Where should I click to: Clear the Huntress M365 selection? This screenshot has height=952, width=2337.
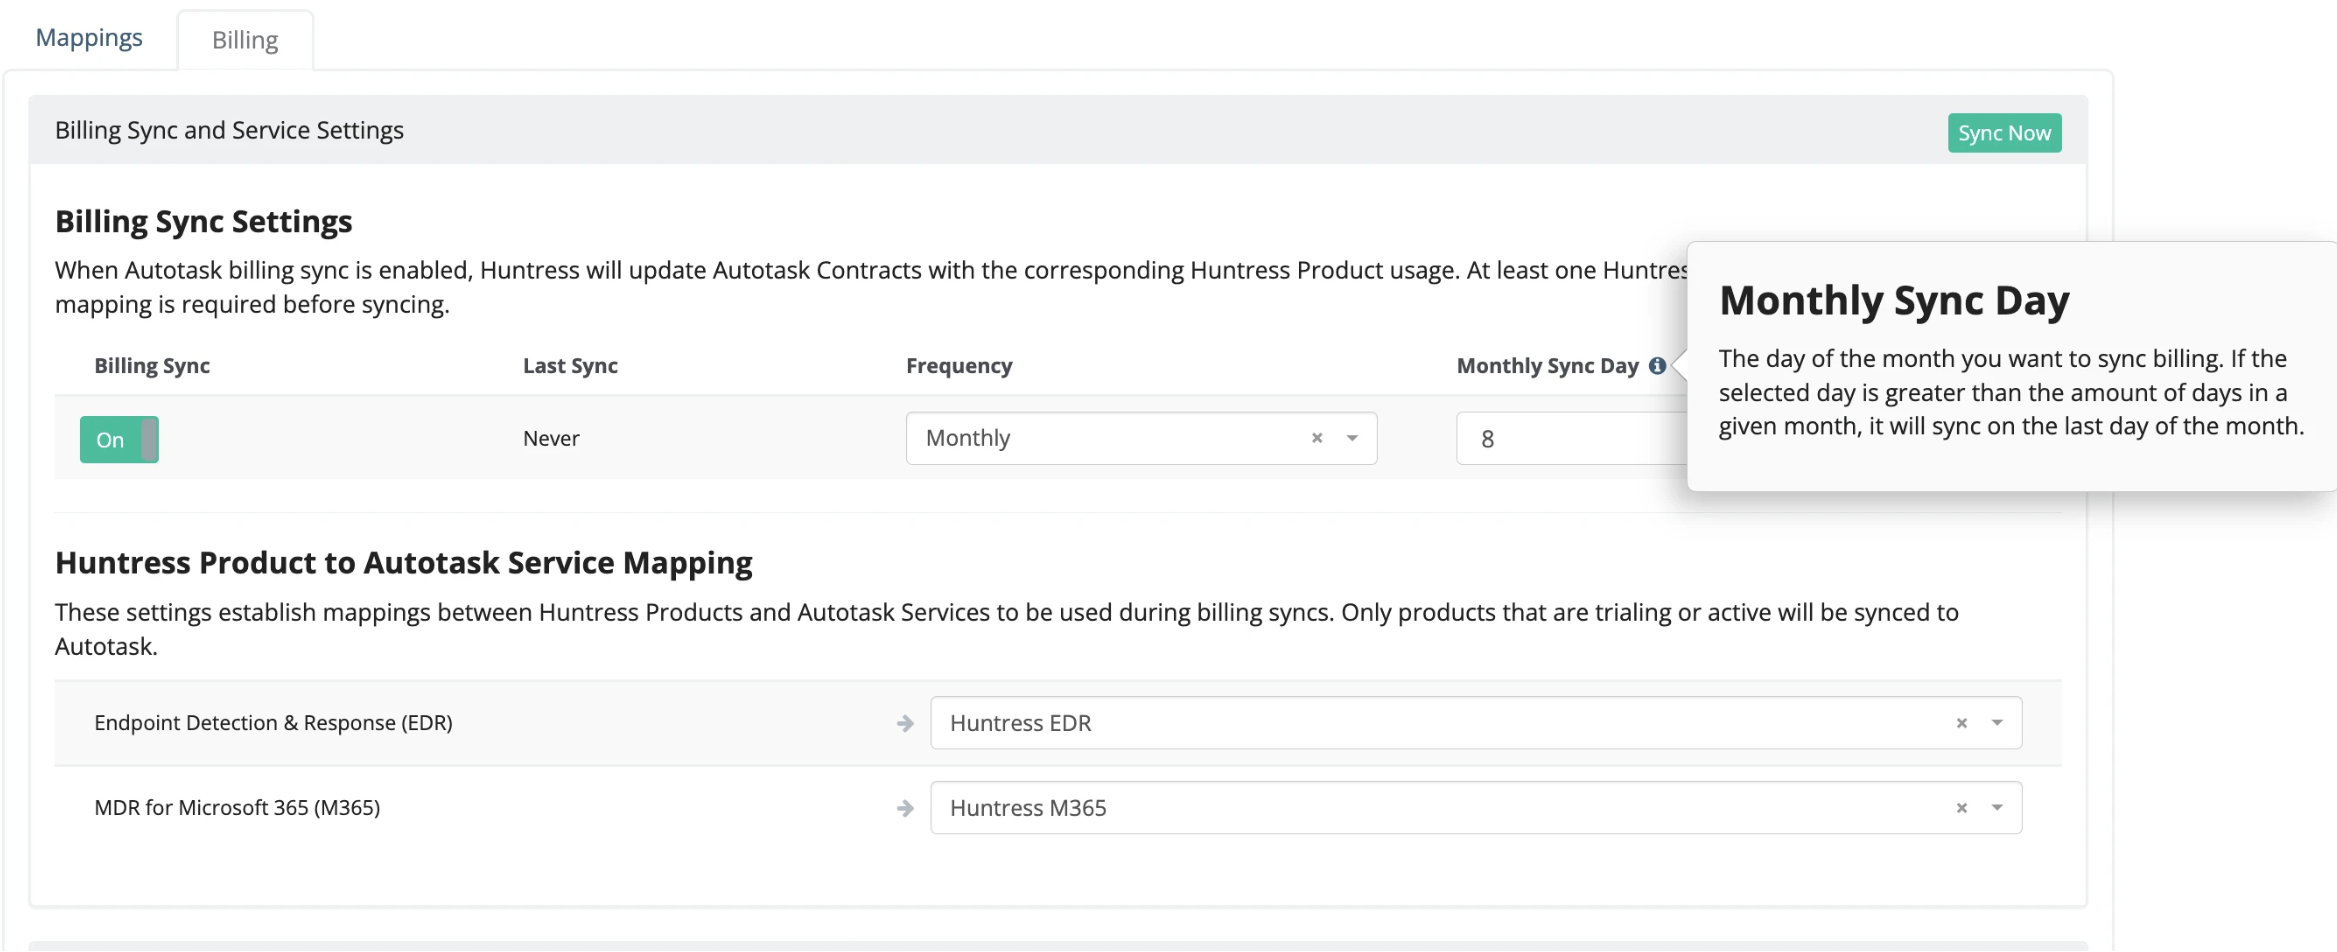(1962, 808)
